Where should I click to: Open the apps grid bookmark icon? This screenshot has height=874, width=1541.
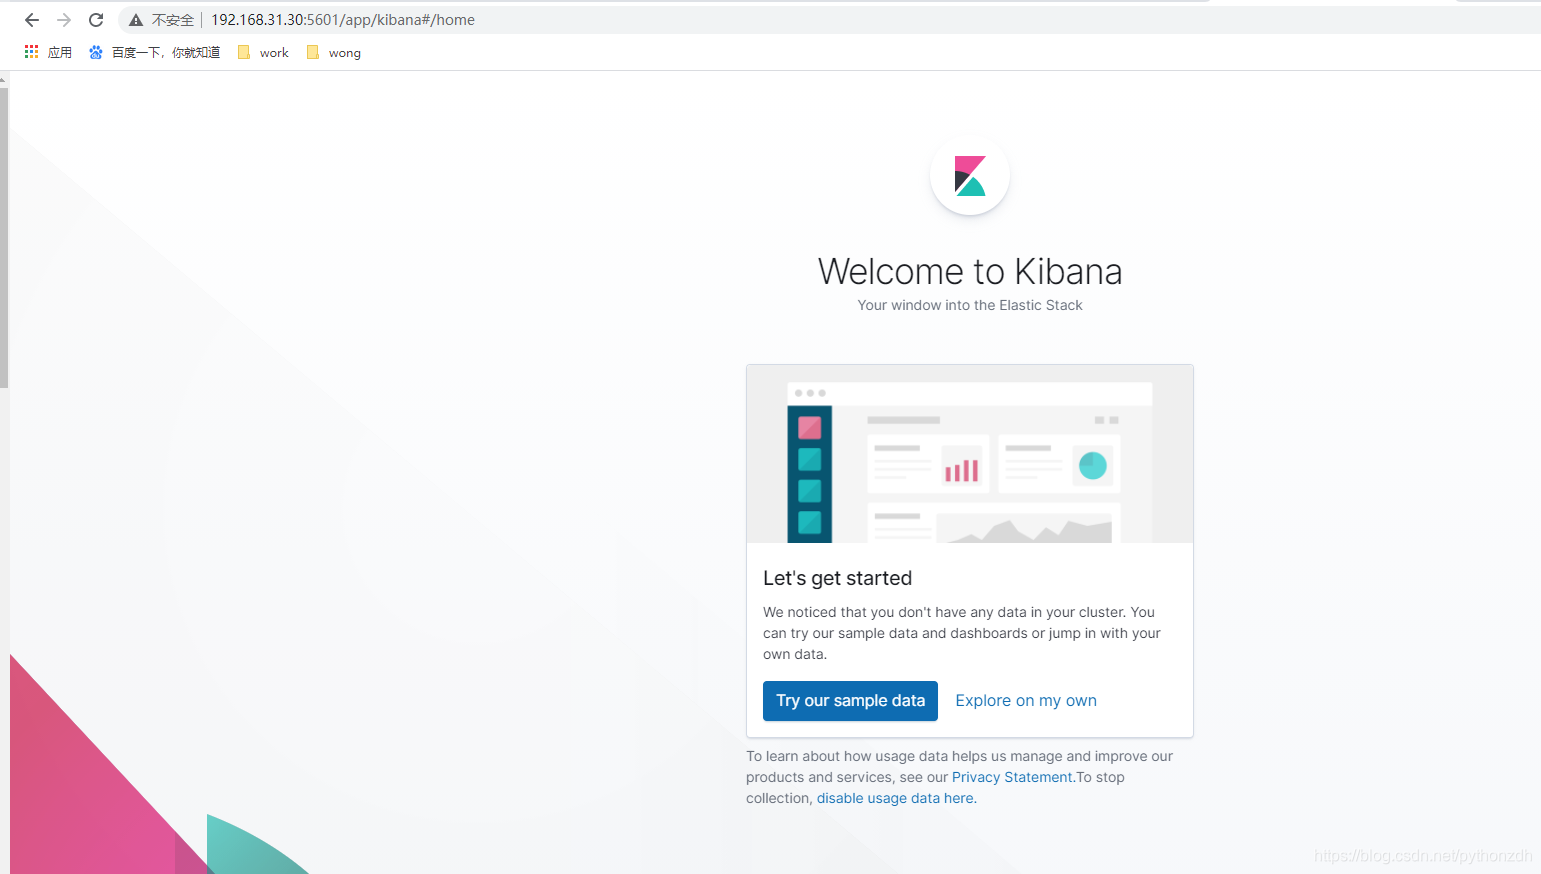tap(32, 52)
